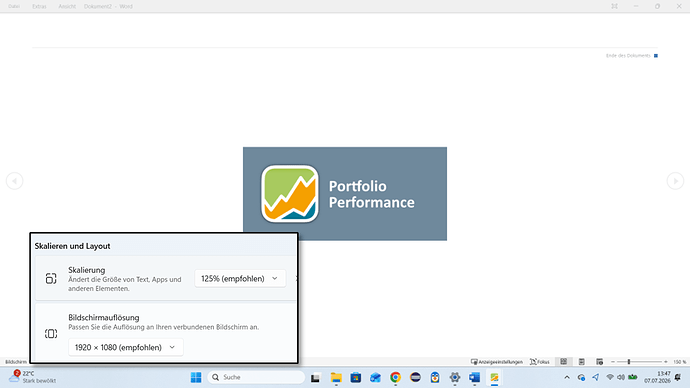
Task: Go to the previous page arrow
Action: click(15, 181)
